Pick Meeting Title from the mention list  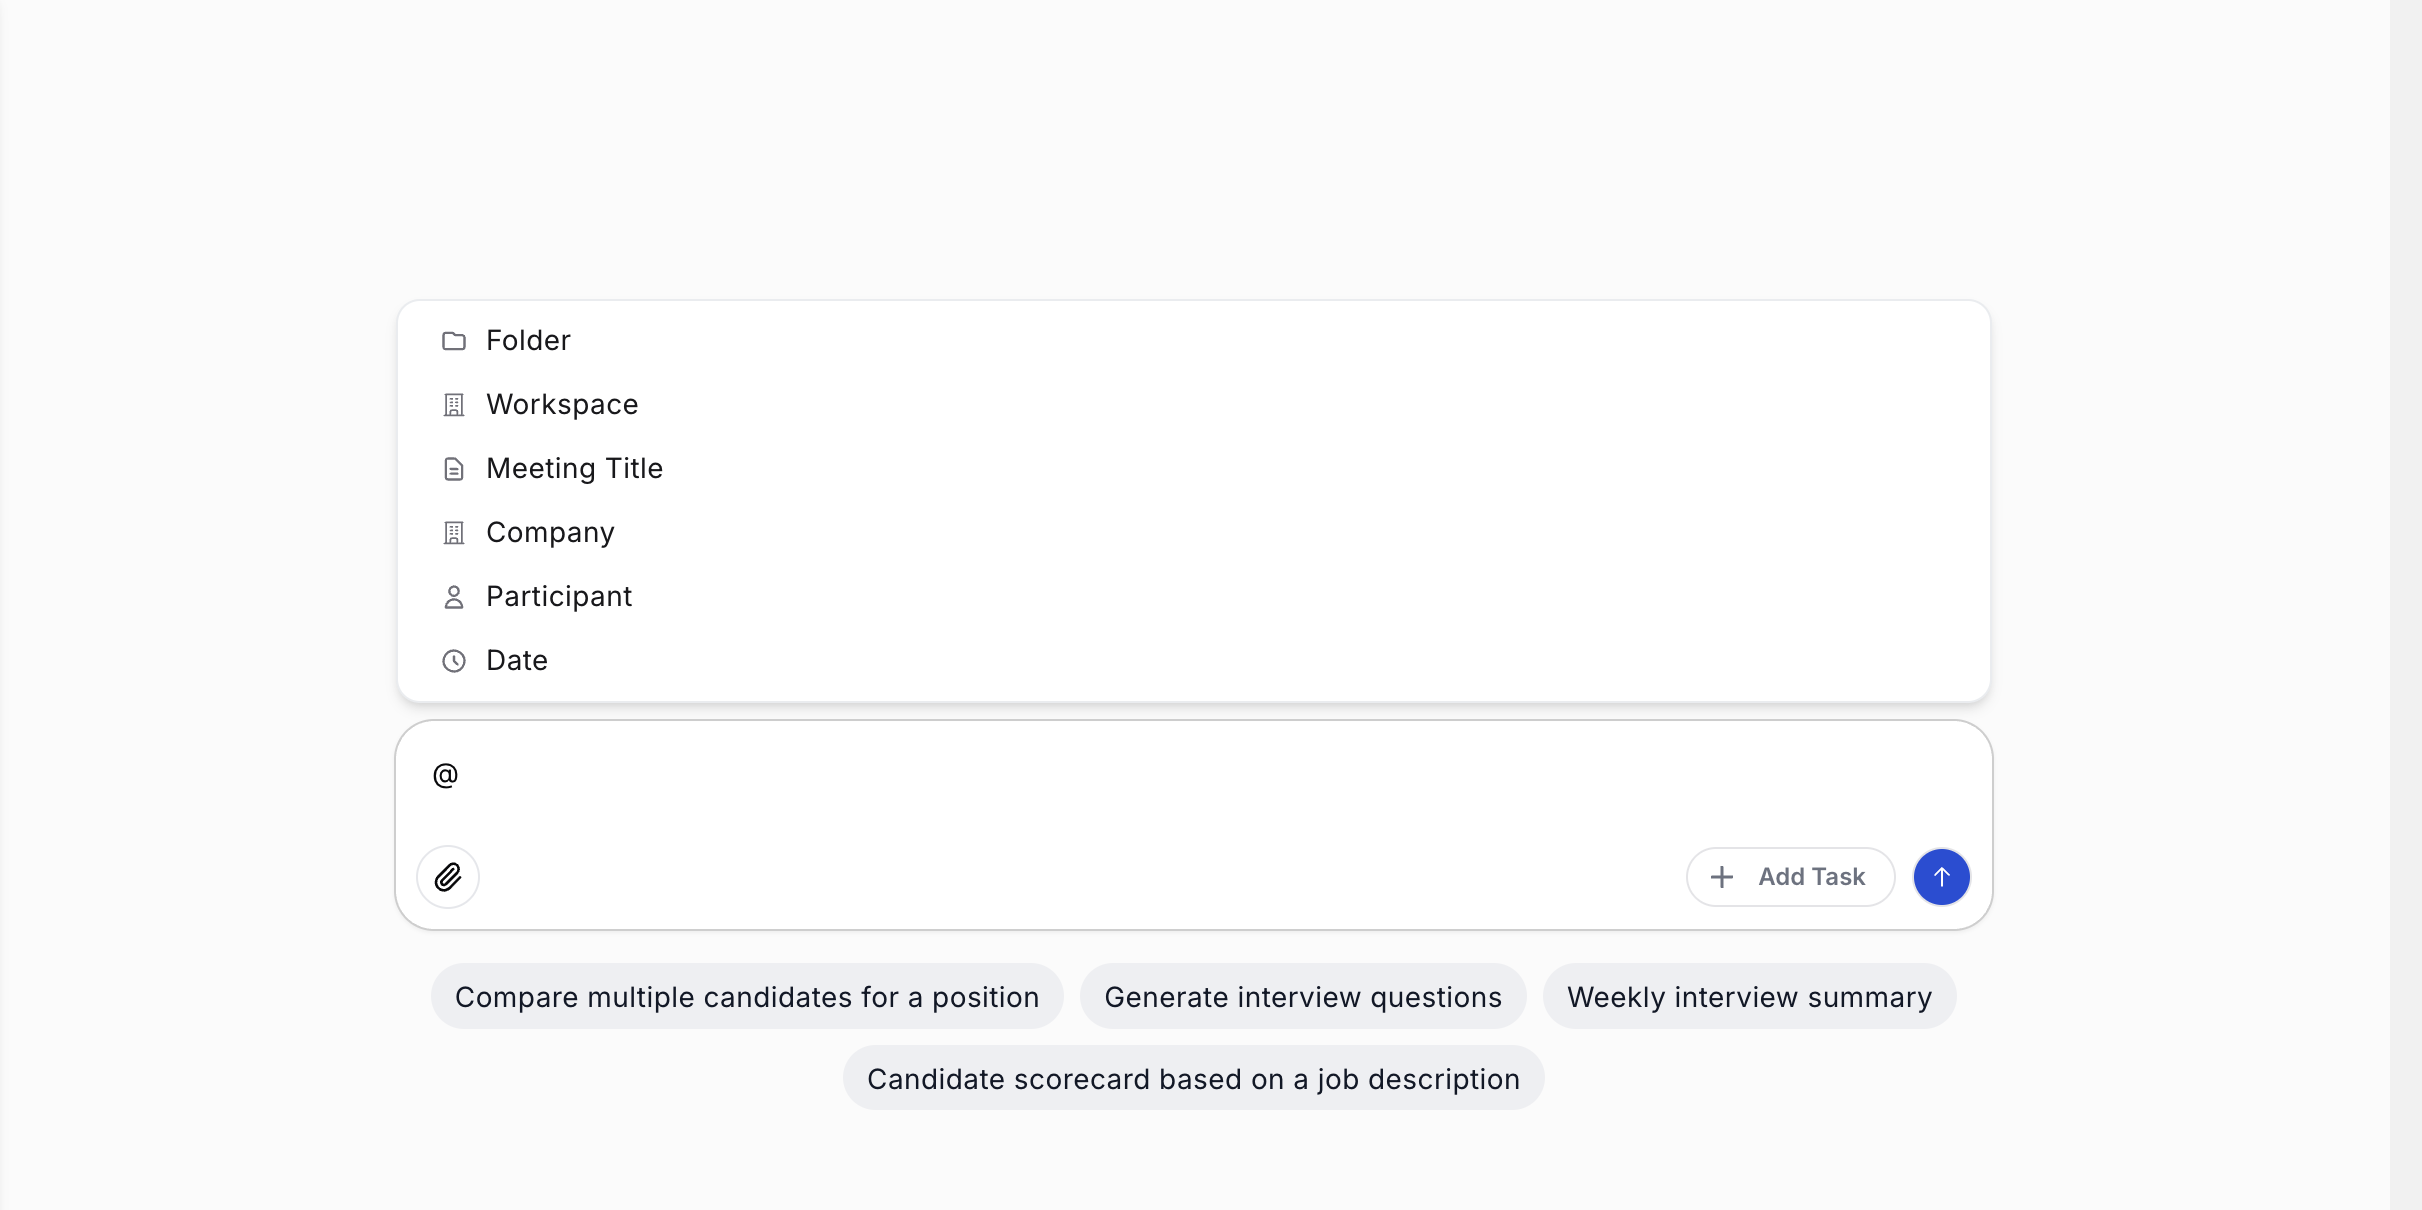(x=574, y=469)
